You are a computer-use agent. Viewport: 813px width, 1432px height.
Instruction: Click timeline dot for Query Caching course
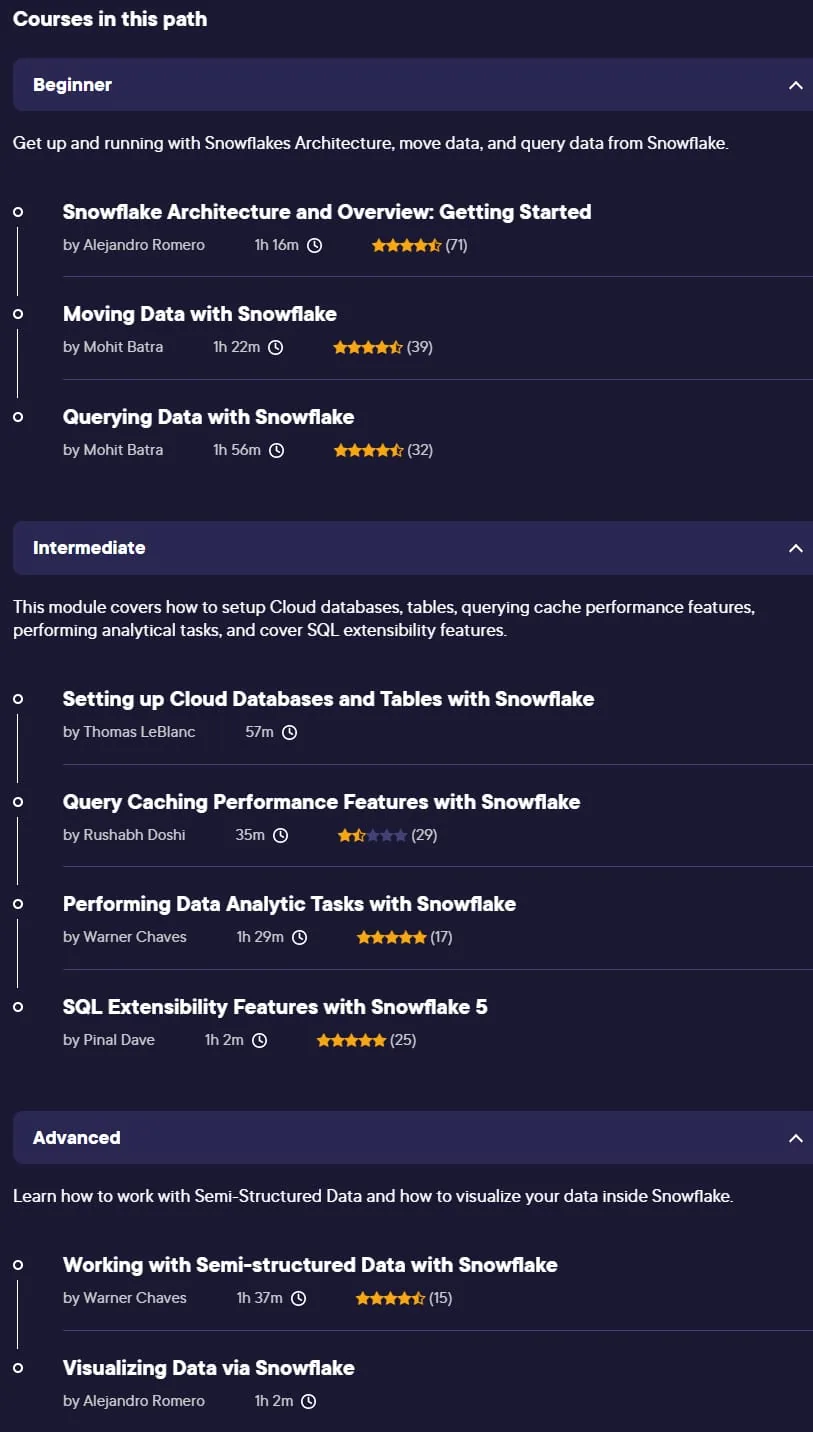tap(18, 802)
